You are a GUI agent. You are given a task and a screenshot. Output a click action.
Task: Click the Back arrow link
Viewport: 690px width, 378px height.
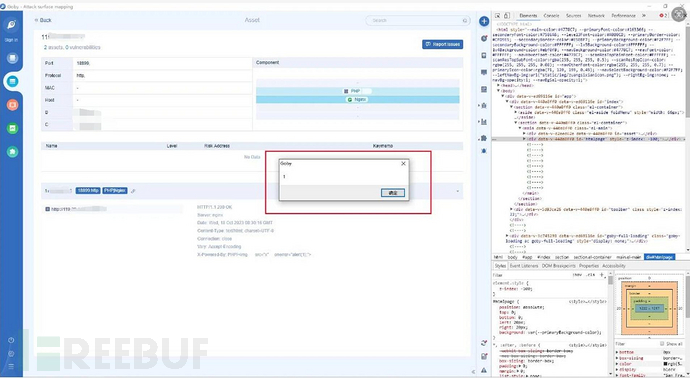coord(43,20)
